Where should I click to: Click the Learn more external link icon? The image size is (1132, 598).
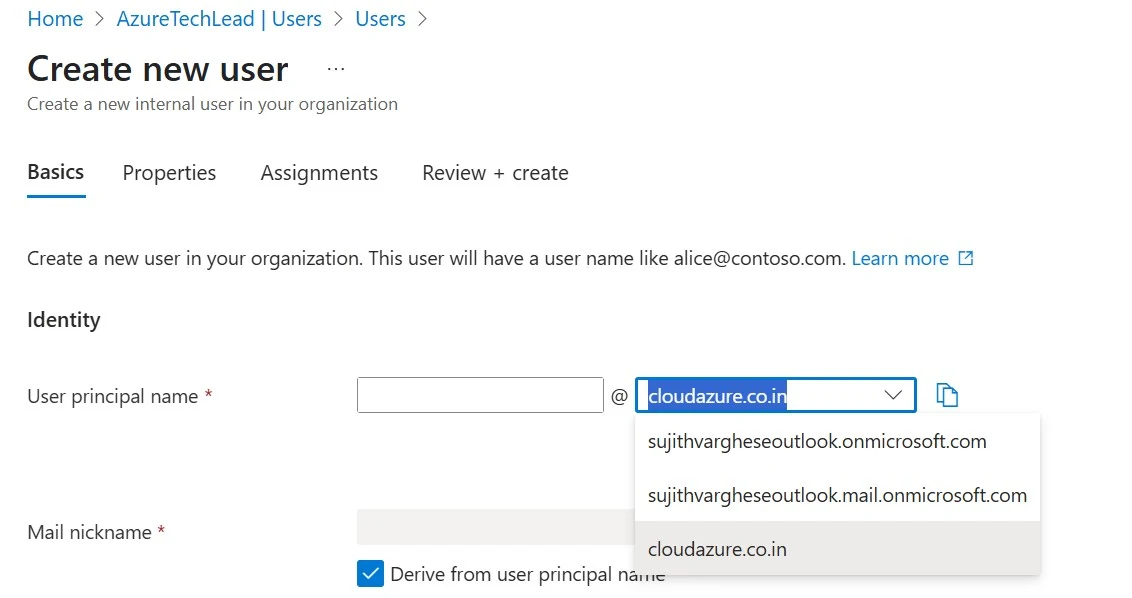(x=965, y=258)
